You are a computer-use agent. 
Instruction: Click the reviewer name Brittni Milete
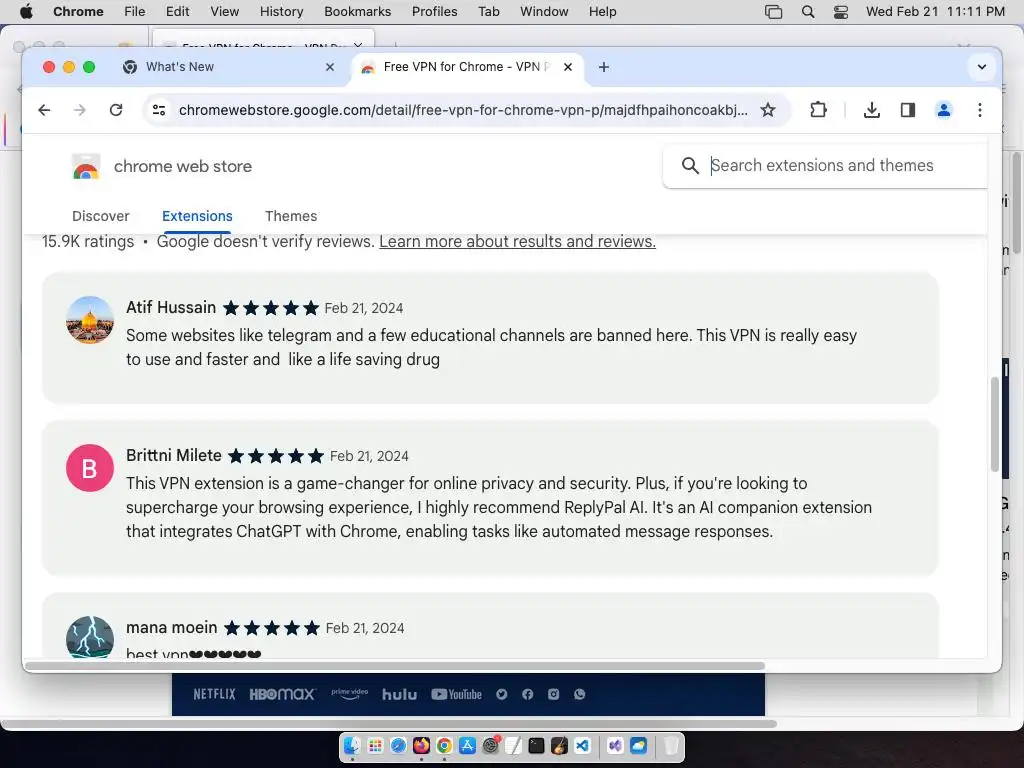click(x=174, y=456)
